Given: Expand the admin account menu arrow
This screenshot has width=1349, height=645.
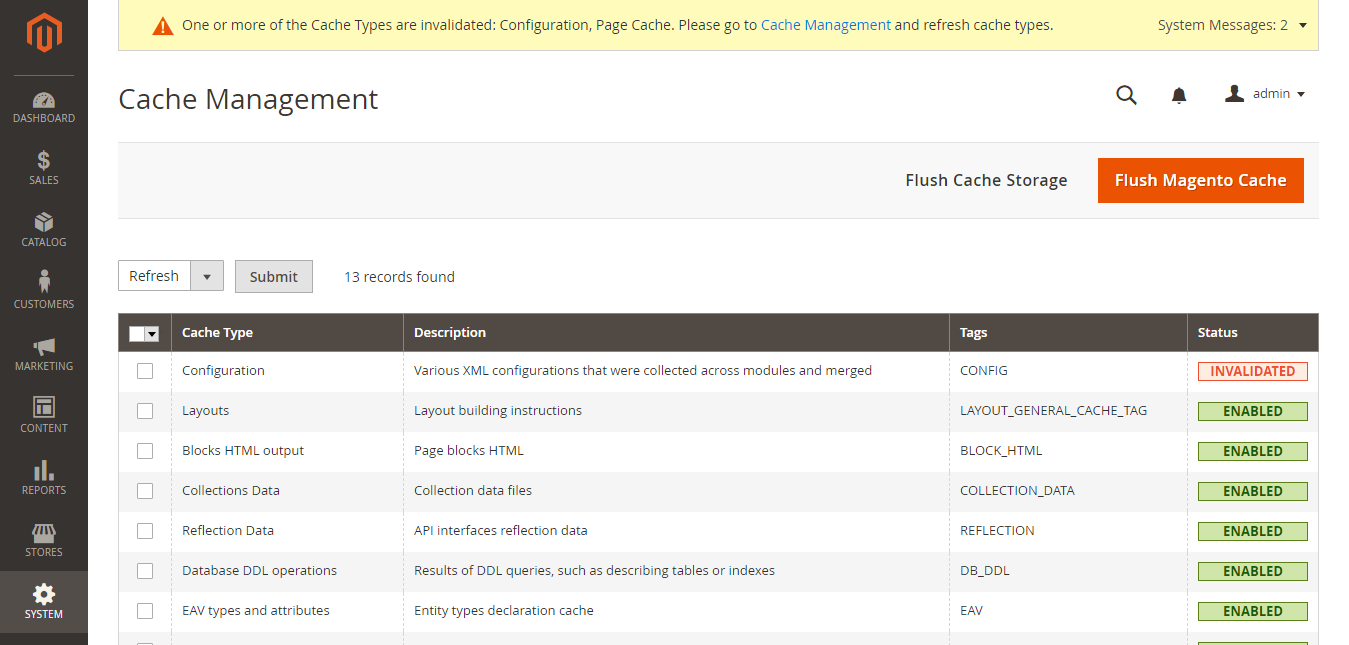Looking at the screenshot, I should pos(1301,95).
